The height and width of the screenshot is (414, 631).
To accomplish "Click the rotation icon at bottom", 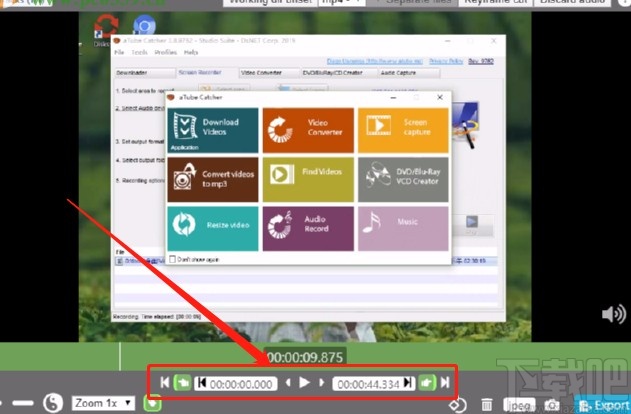I will 458,404.
